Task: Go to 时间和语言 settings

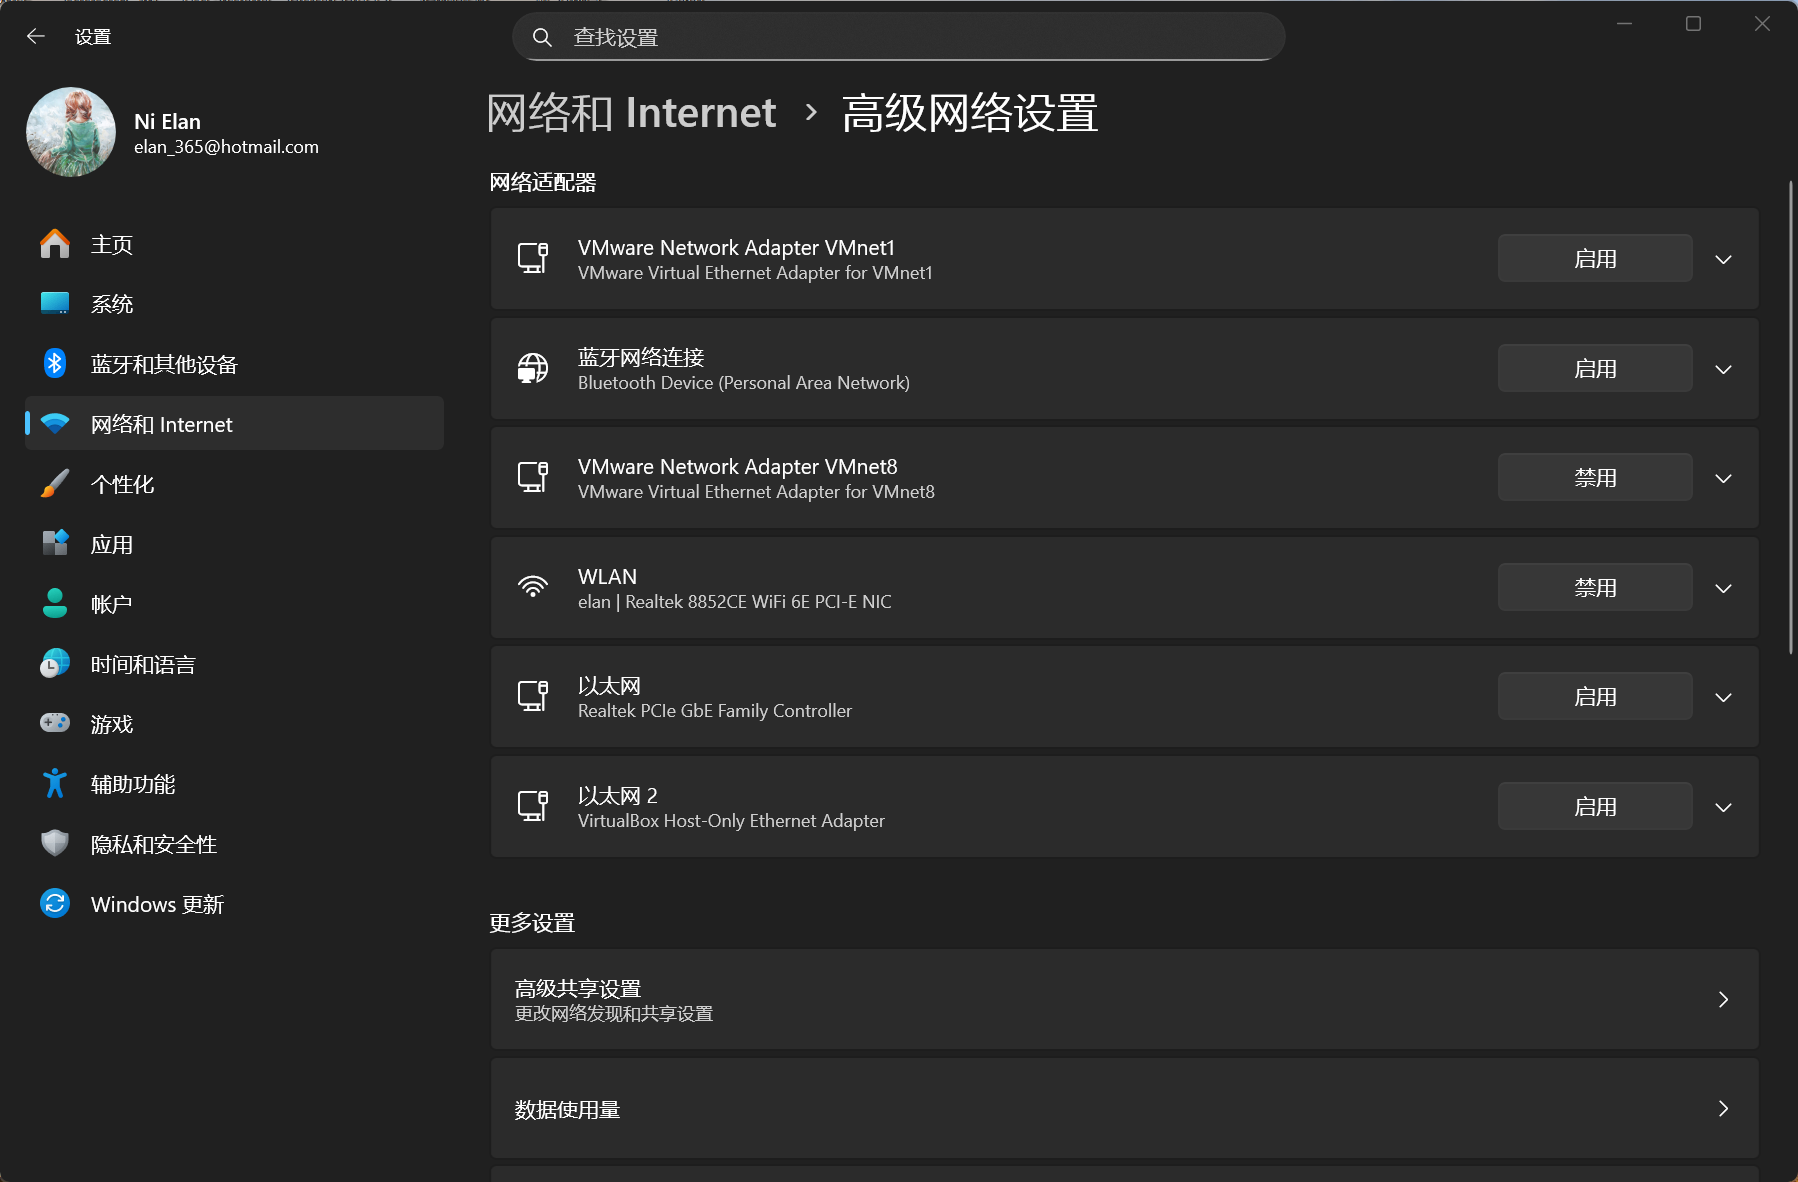Action: click(x=142, y=664)
